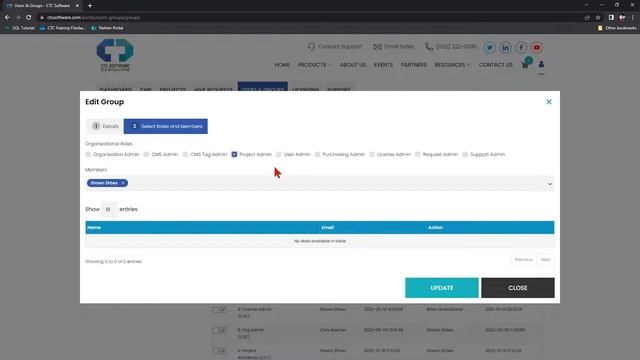Viewport: 640px width, 360px height.
Task: Check the Organization Admin role
Action: click(x=88, y=154)
